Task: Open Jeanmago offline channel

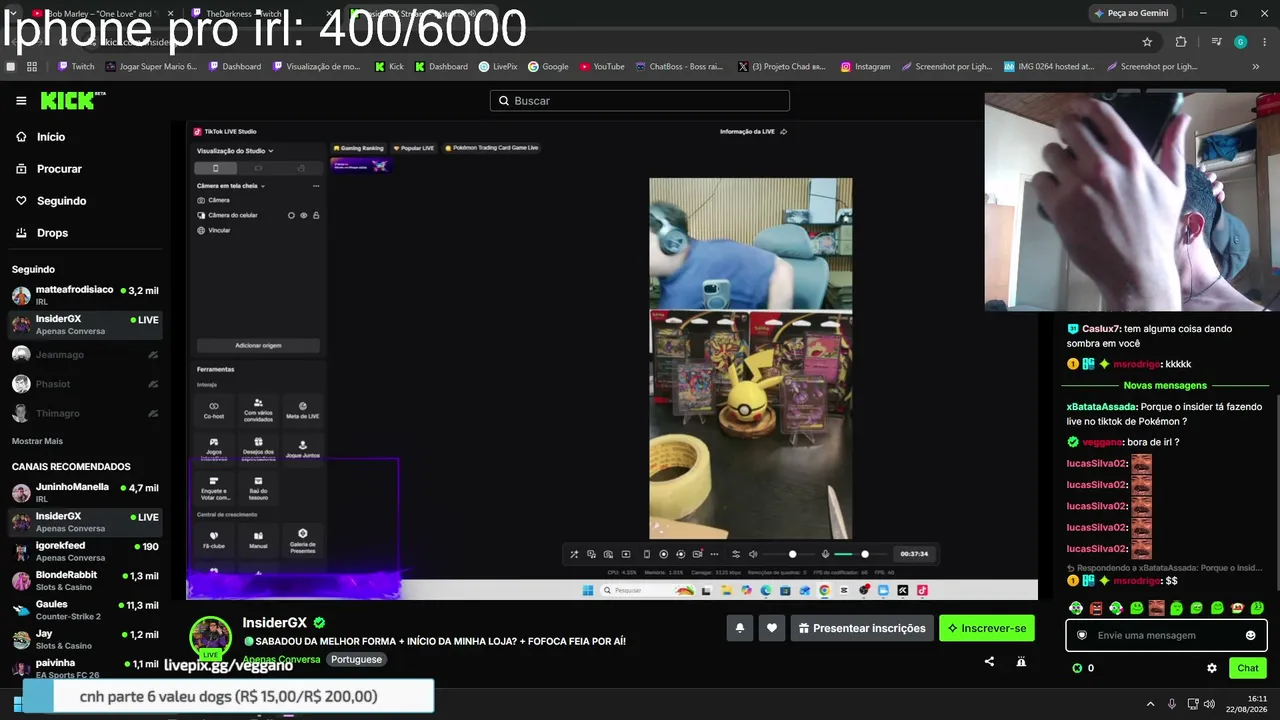Action: click(x=85, y=355)
